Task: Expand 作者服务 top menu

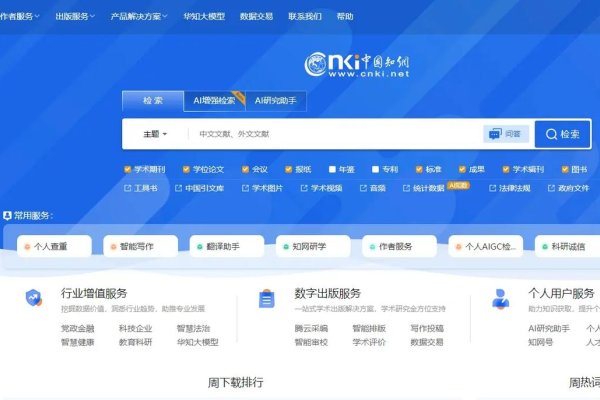Action: (19, 16)
